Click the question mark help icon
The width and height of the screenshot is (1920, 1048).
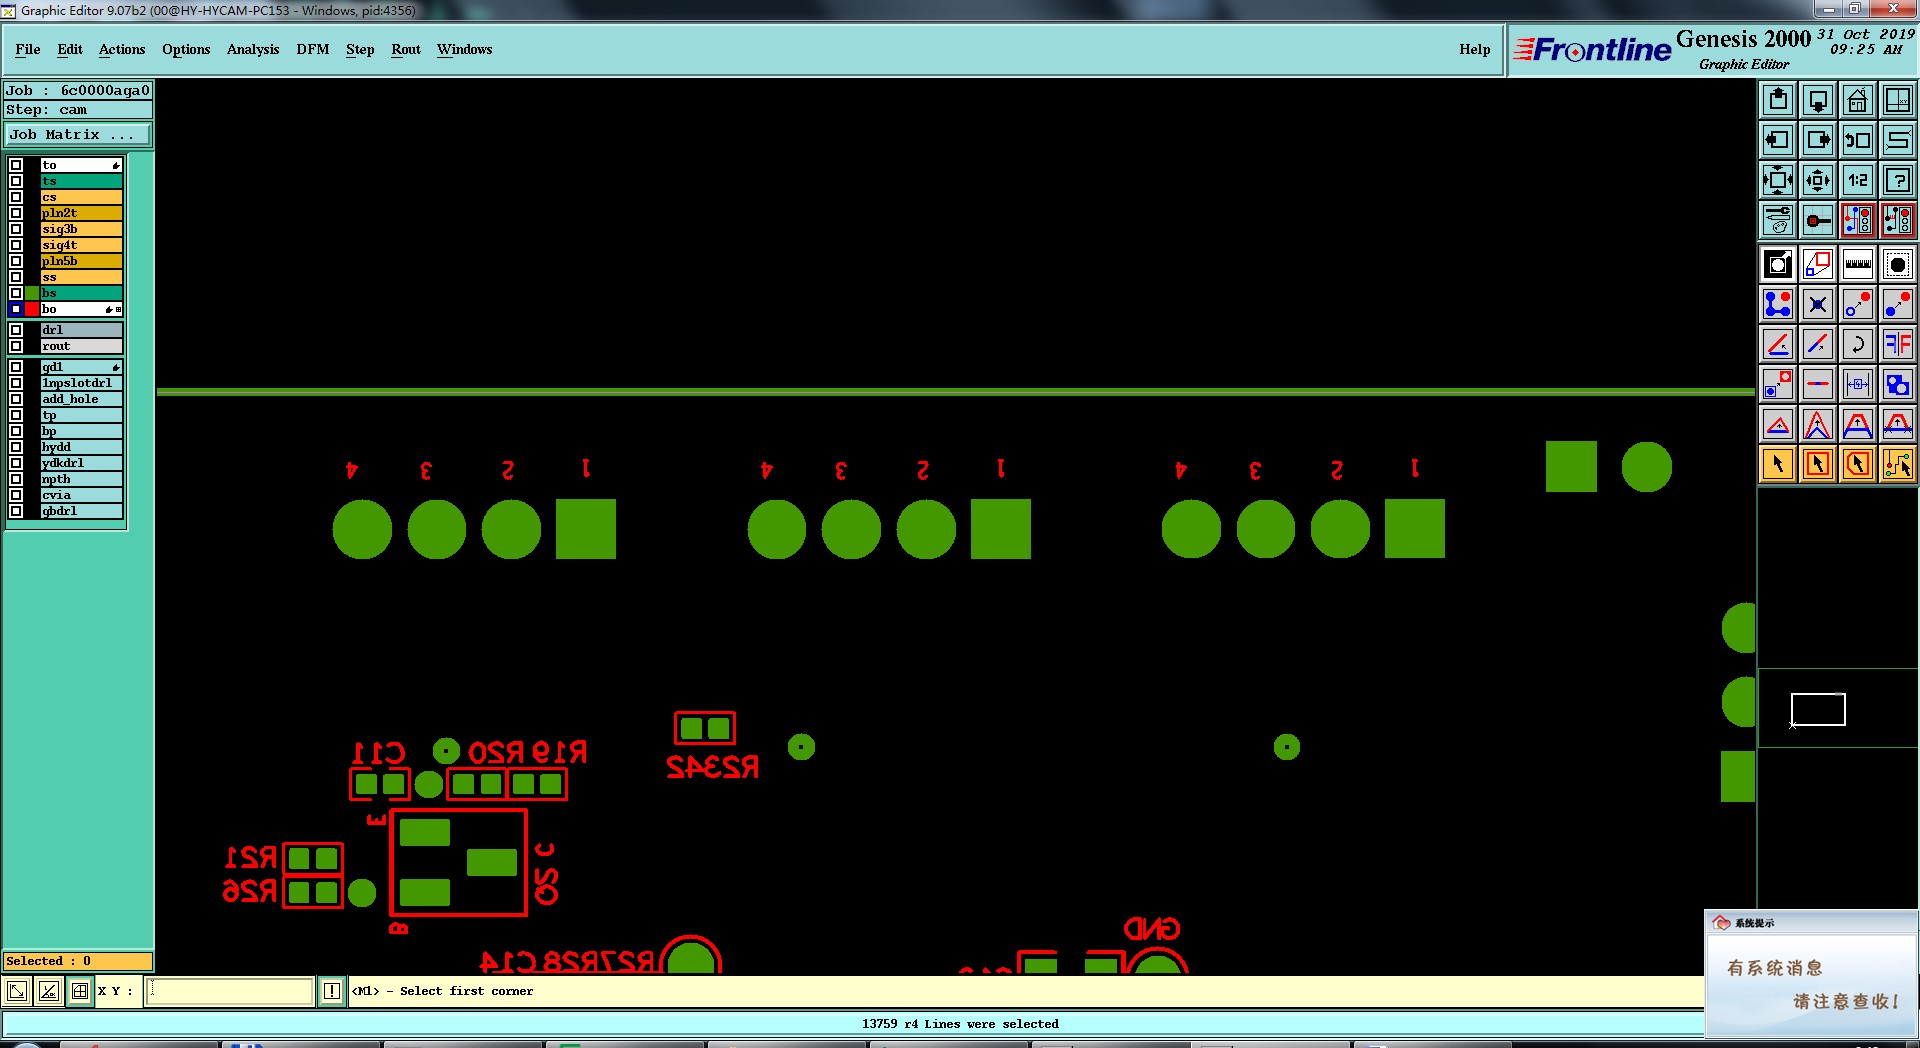(1898, 180)
